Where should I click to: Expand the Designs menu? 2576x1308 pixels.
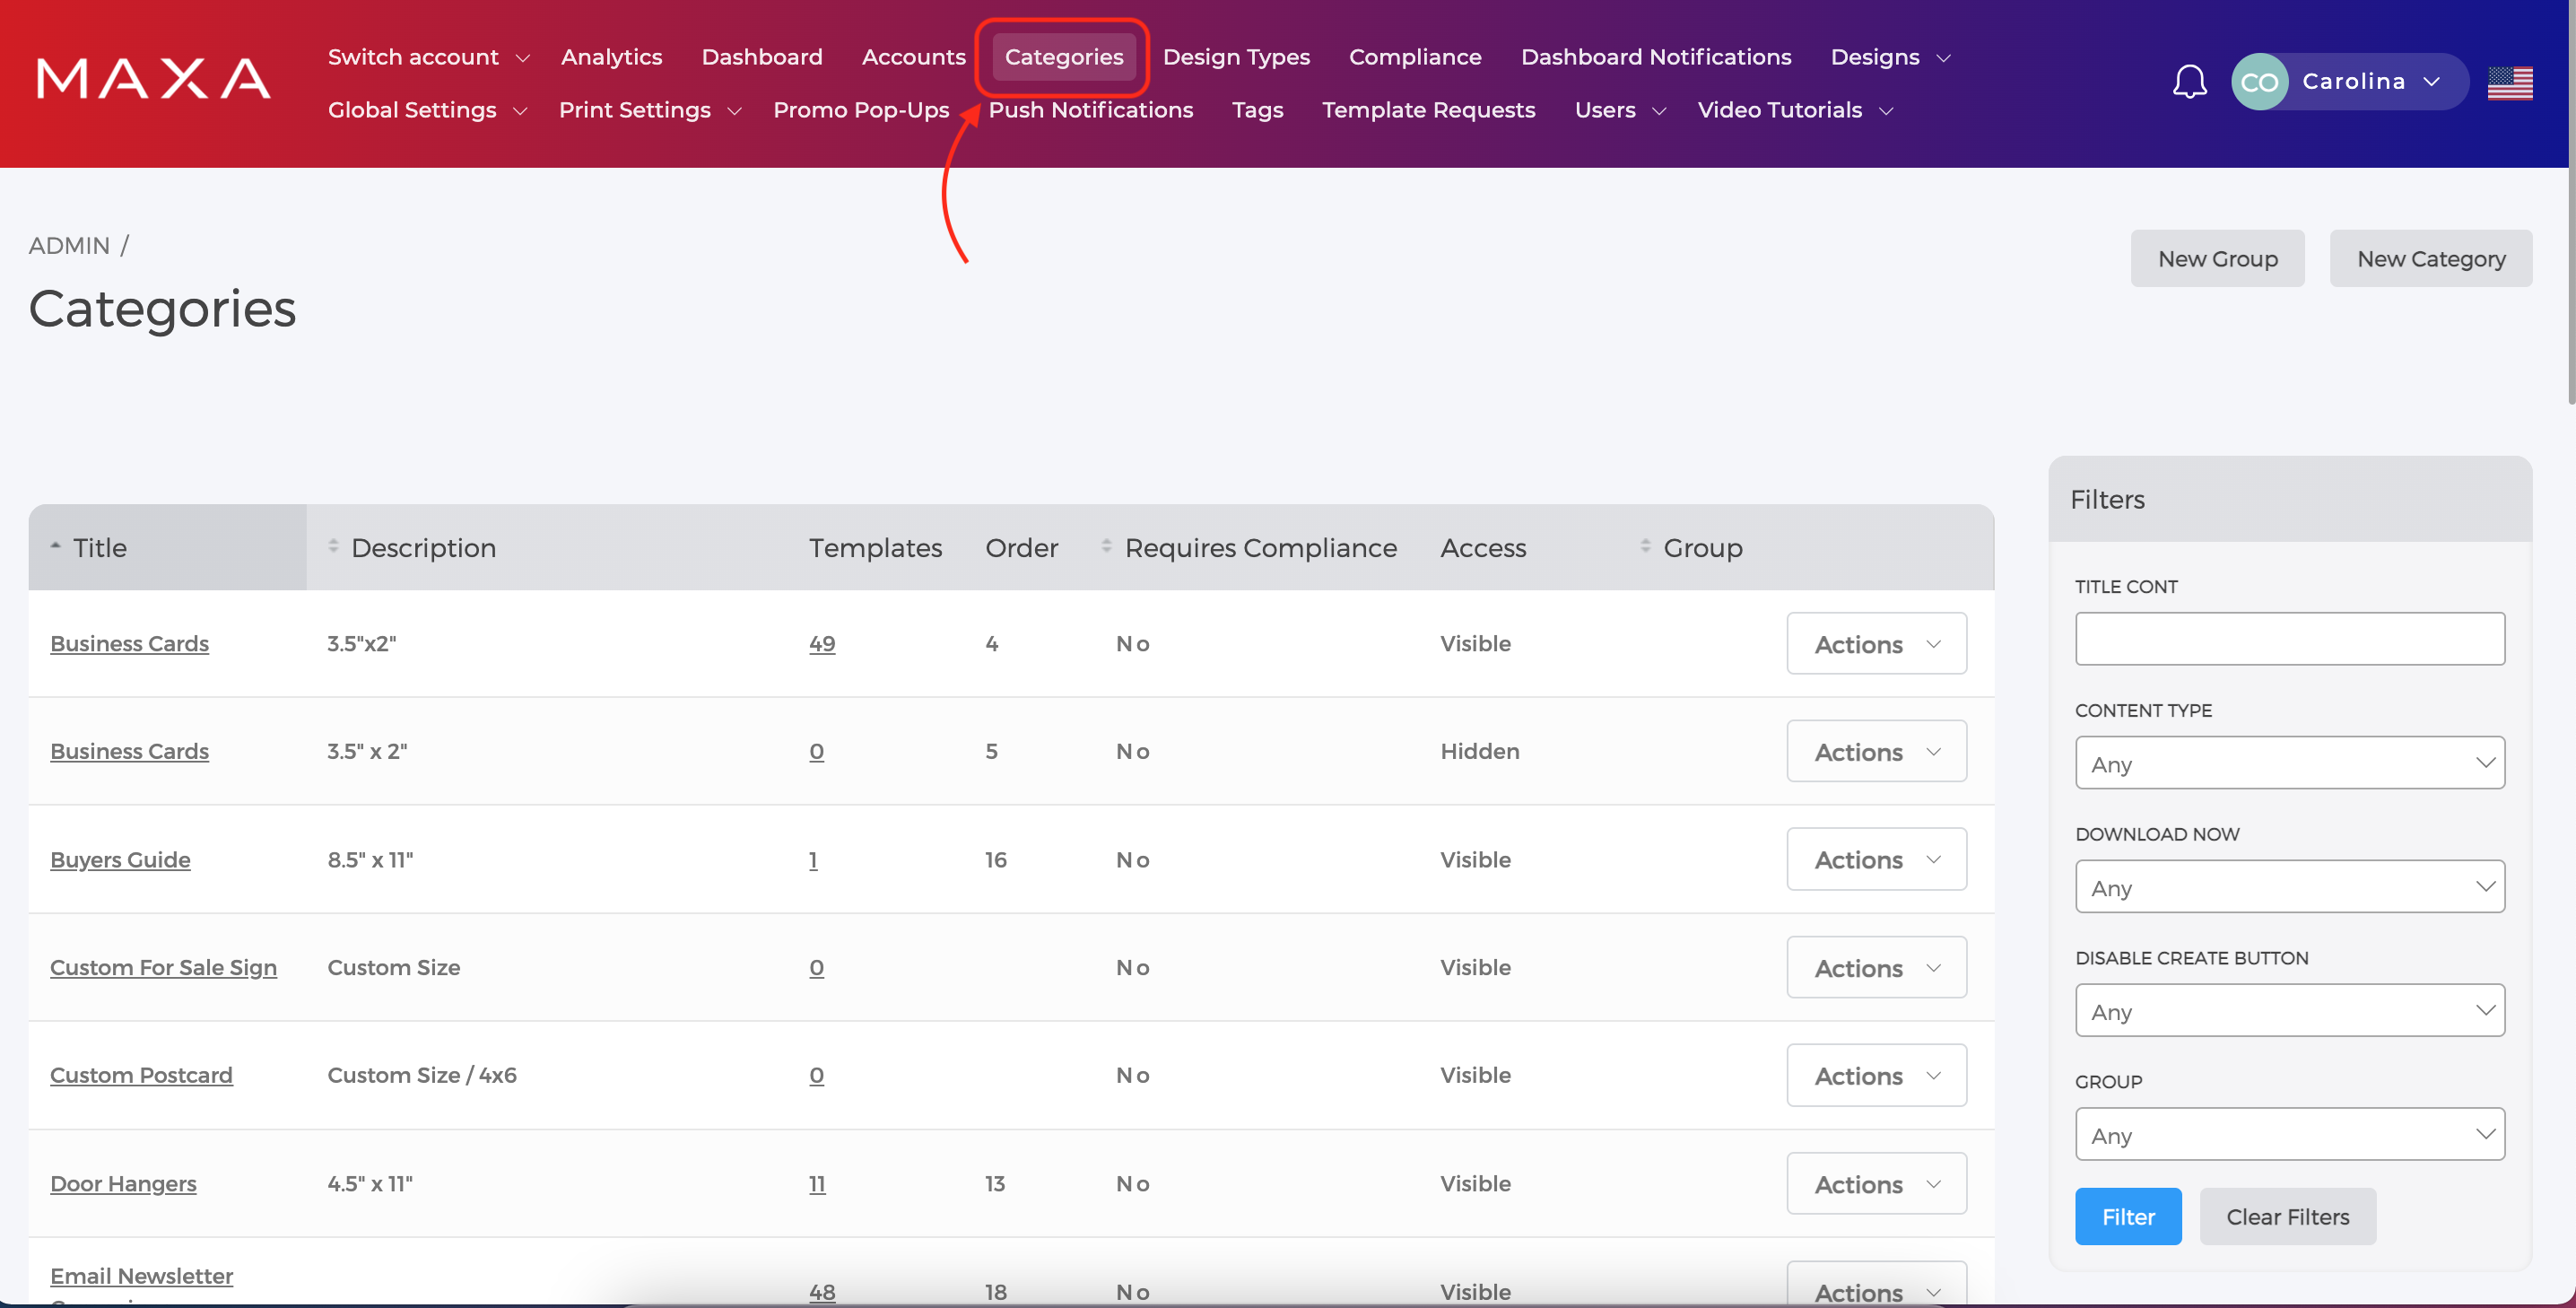pyautogui.click(x=1890, y=57)
